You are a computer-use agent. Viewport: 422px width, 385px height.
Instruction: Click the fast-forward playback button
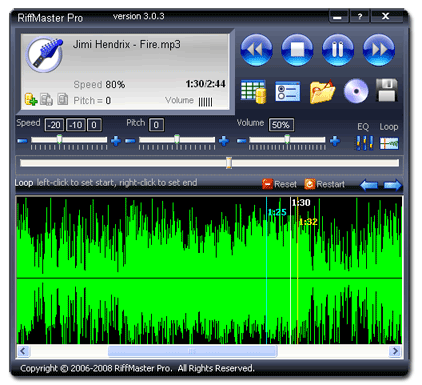tap(379, 50)
